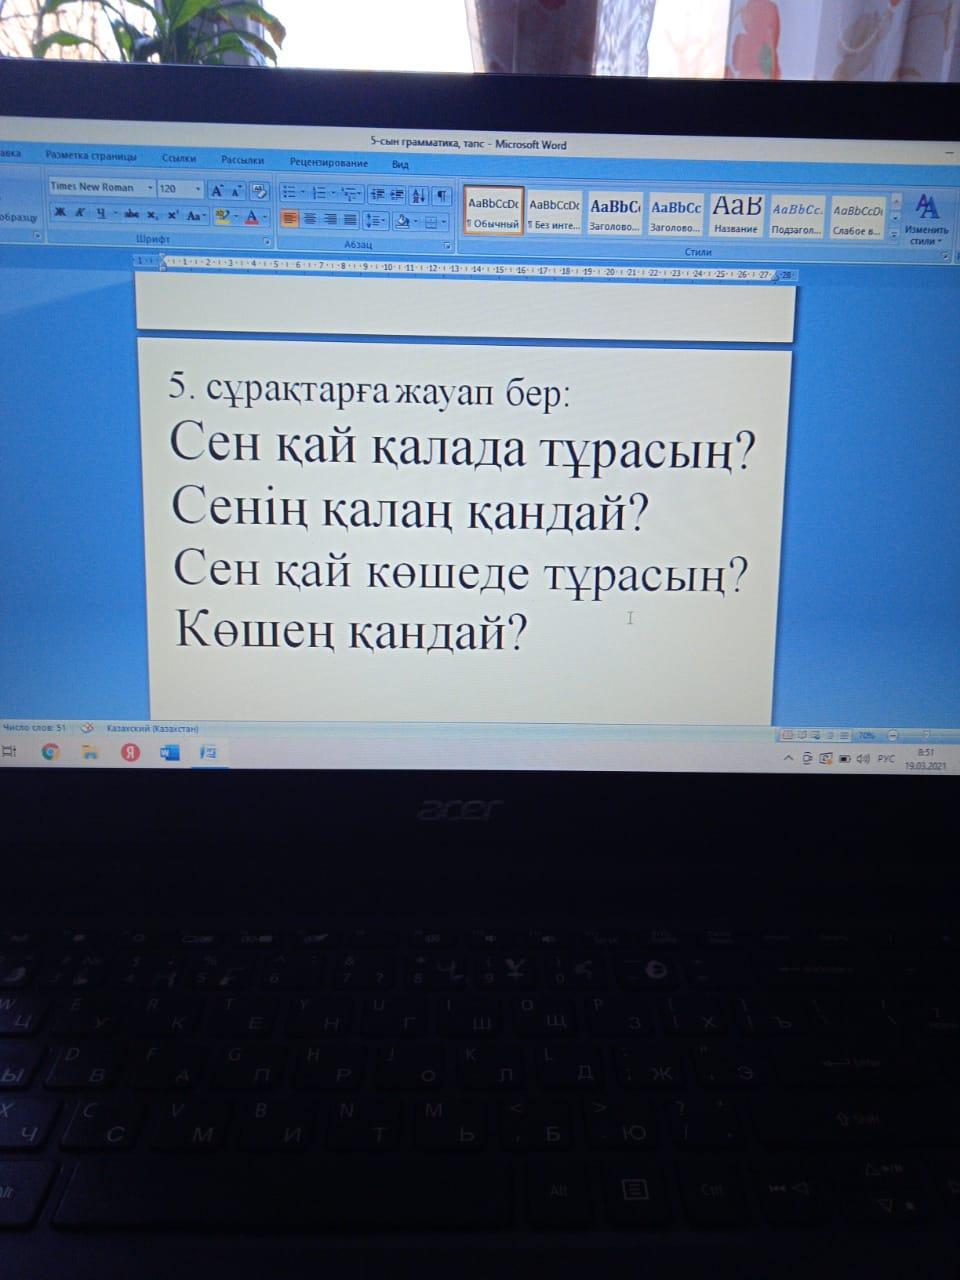Viewport: 960px width, 1280px height.
Task: Decrease font size with Shrink Font
Action: click(x=237, y=190)
